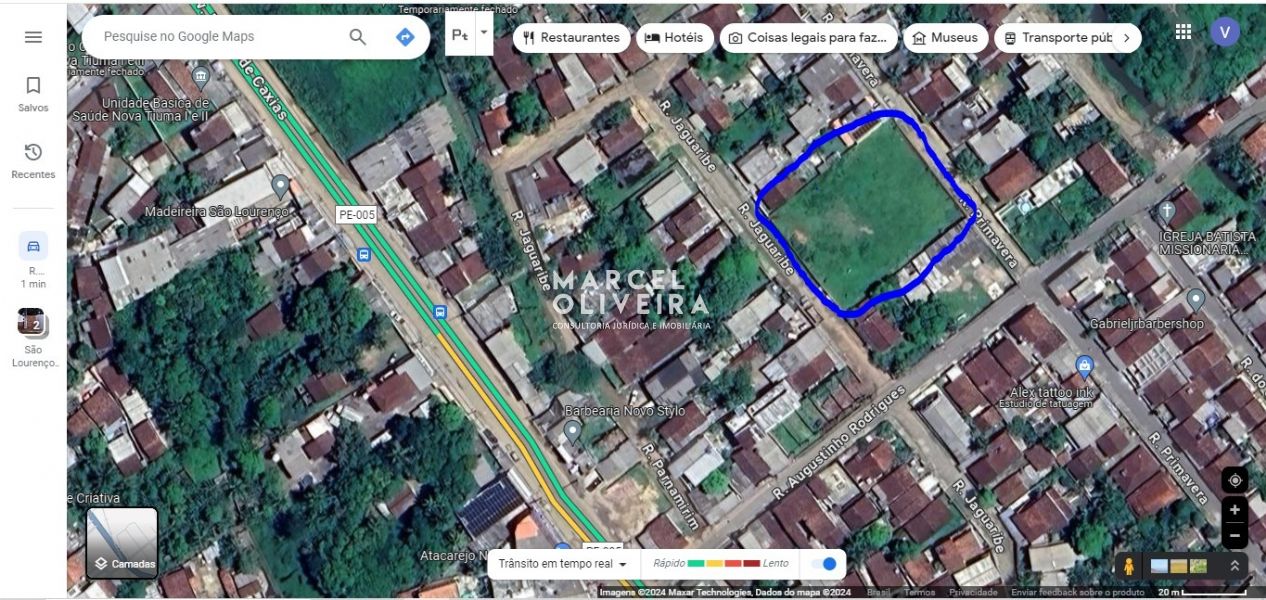Expand the imagery strip with double chevron
Viewport: 1266px width, 600px height.
tap(1234, 566)
